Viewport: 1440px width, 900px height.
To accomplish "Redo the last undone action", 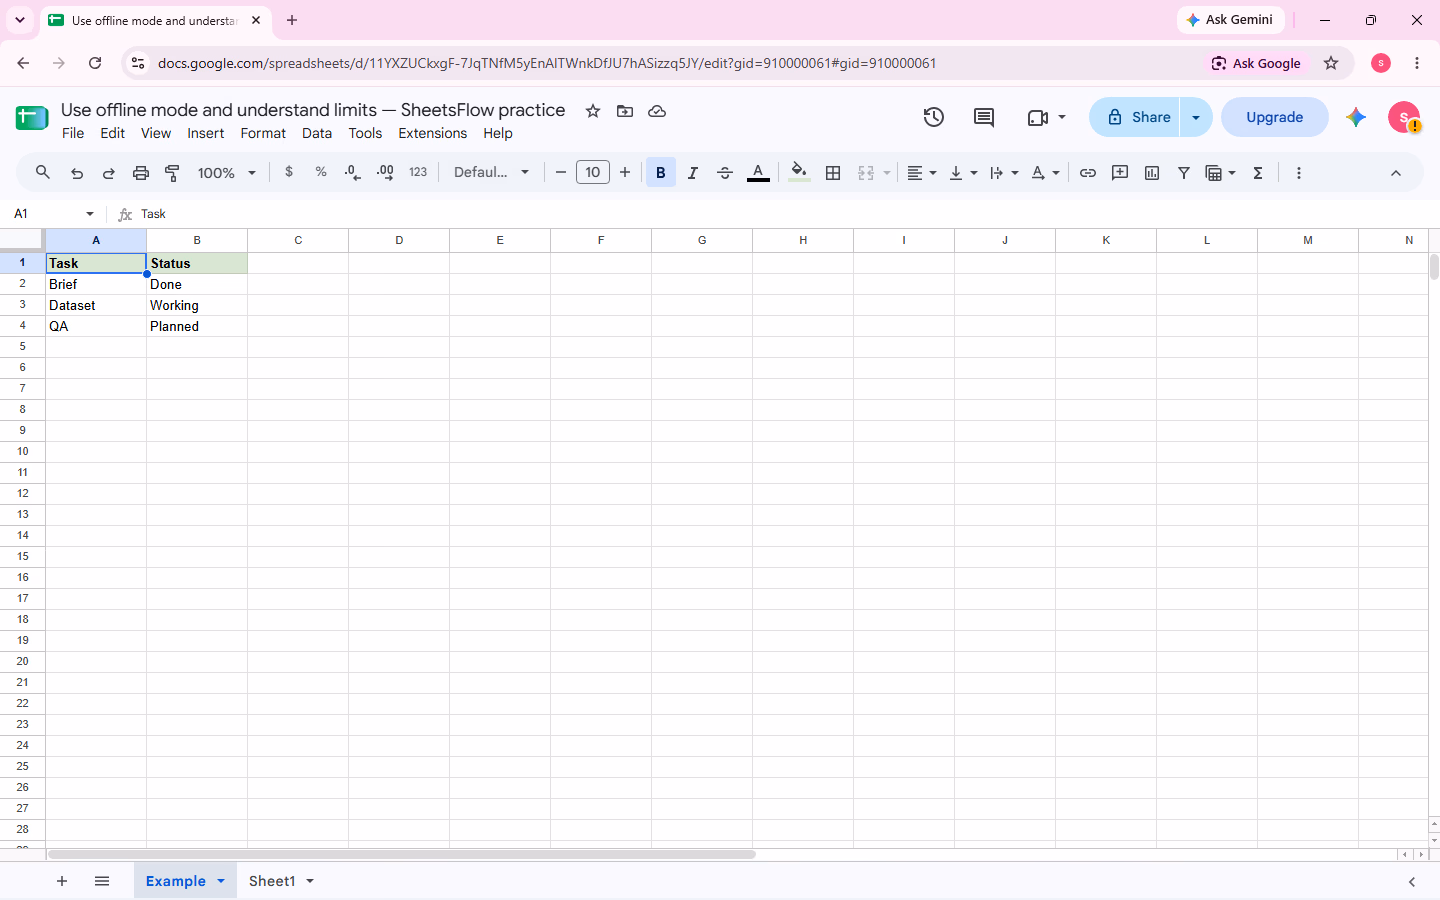I will click(x=109, y=173).
